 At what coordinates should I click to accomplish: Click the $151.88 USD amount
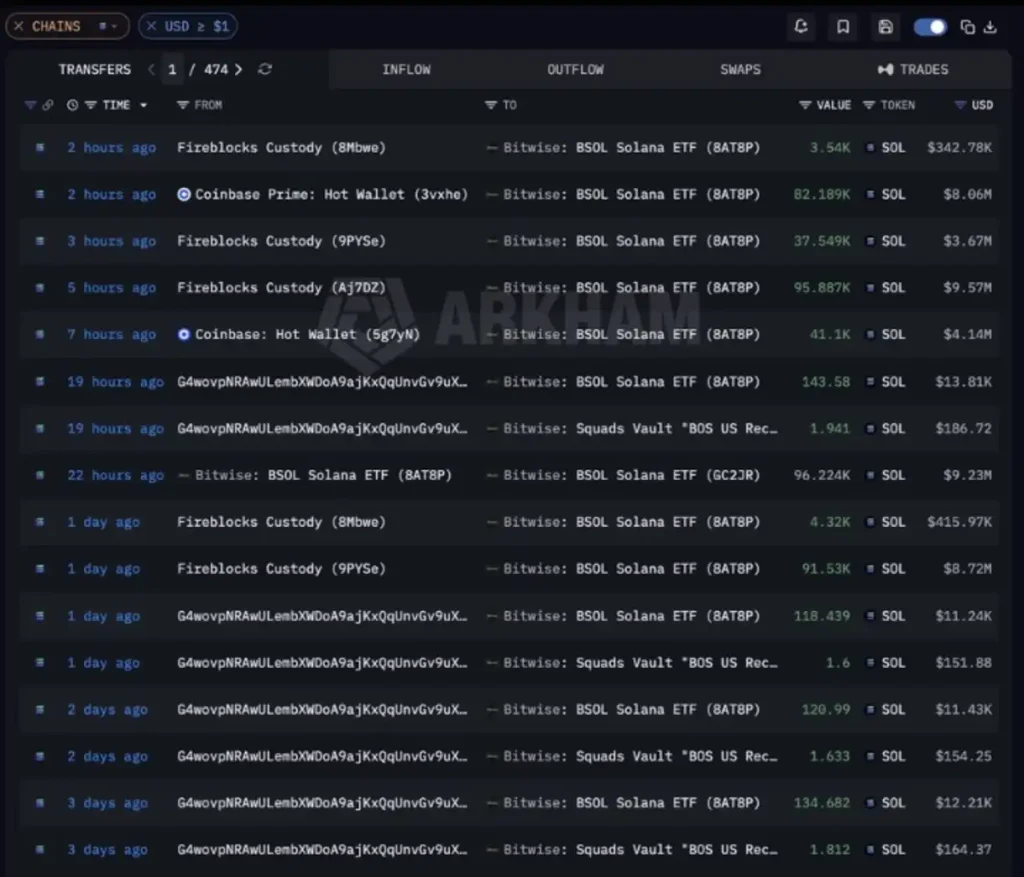pyautogui.click(x=963, y=663)
